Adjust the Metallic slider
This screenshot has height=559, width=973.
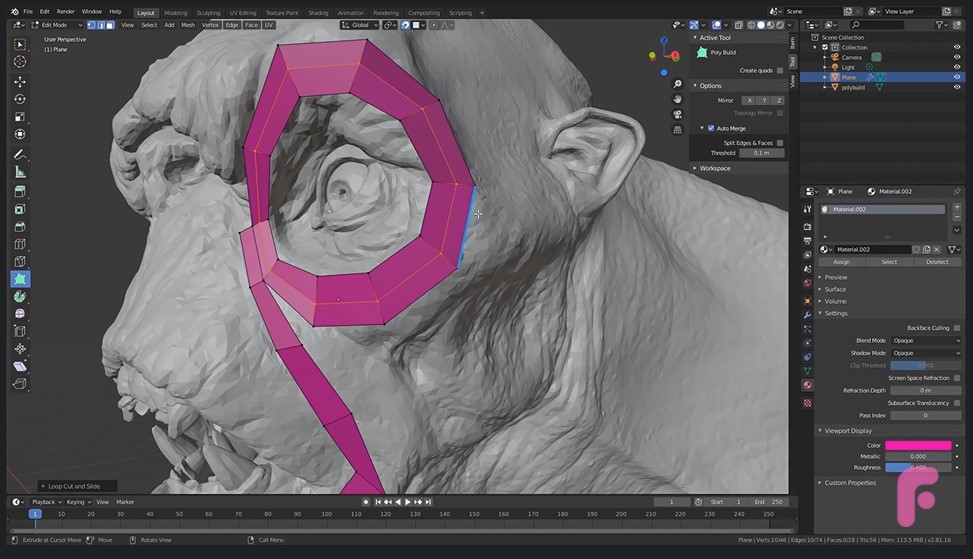[x=918, y=457]
